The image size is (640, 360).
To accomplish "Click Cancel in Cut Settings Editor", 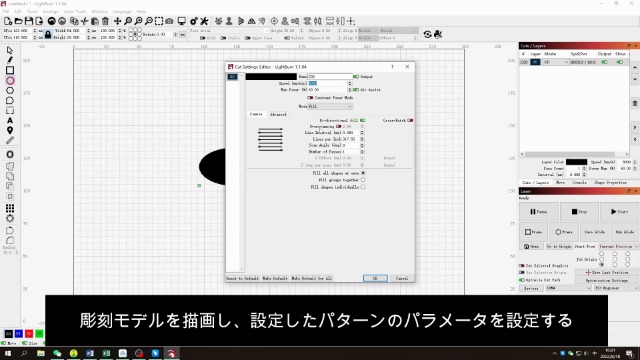I will [402, 278].
